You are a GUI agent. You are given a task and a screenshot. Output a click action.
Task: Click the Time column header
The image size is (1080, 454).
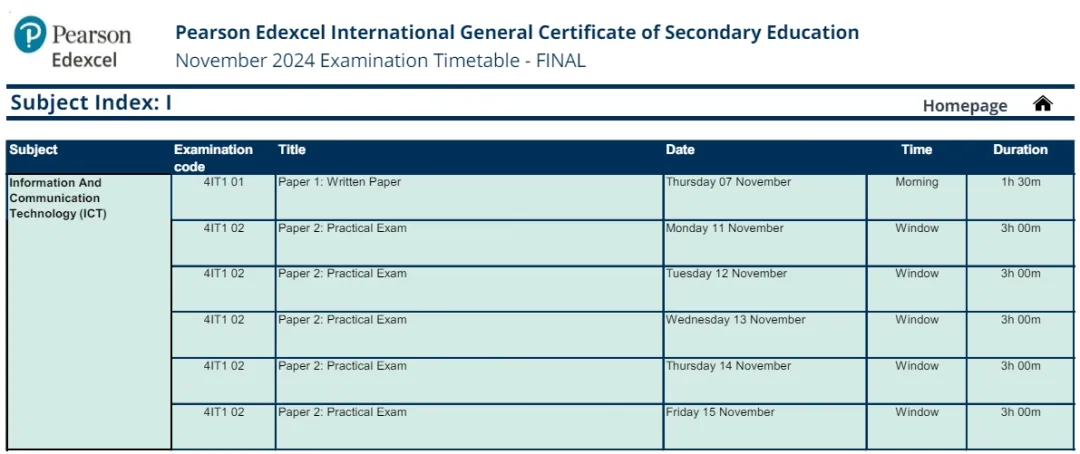point(916,149)
